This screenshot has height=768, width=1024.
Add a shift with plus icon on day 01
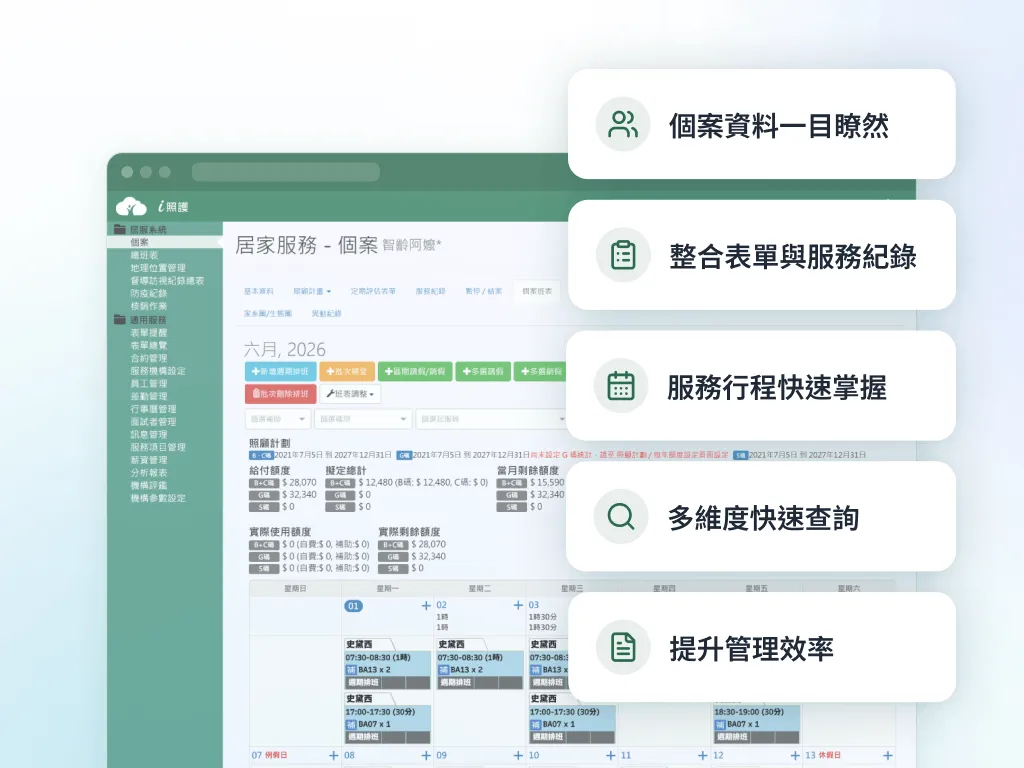[426, 605]
